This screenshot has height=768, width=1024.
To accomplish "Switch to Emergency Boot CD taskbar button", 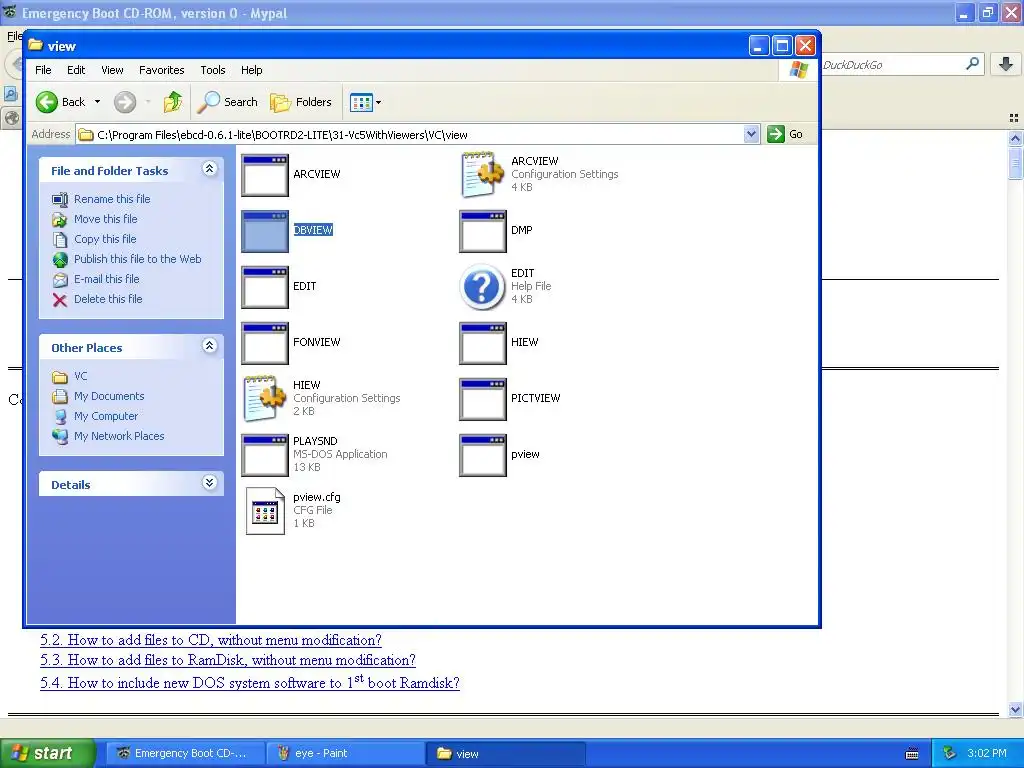I will (185, 753).
